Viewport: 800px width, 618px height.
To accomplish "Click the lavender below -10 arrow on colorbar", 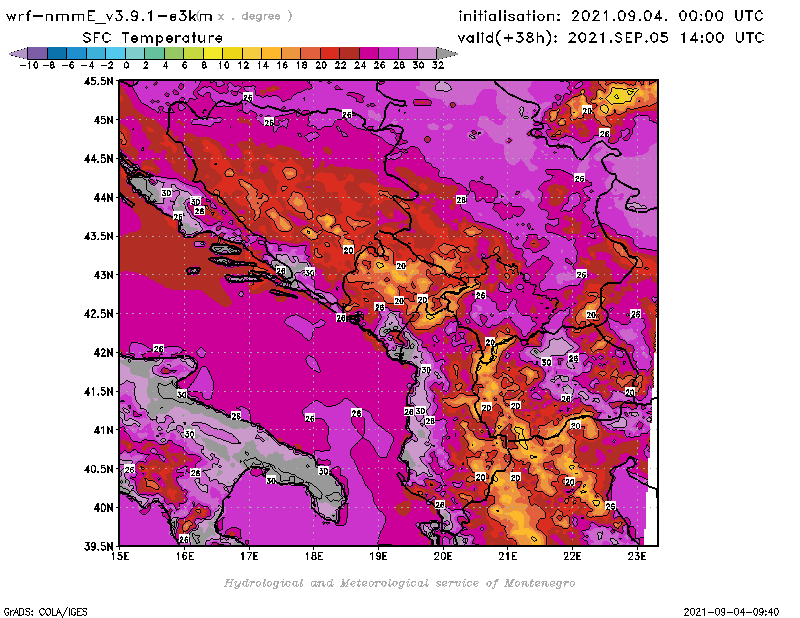I will click(18, 54).
